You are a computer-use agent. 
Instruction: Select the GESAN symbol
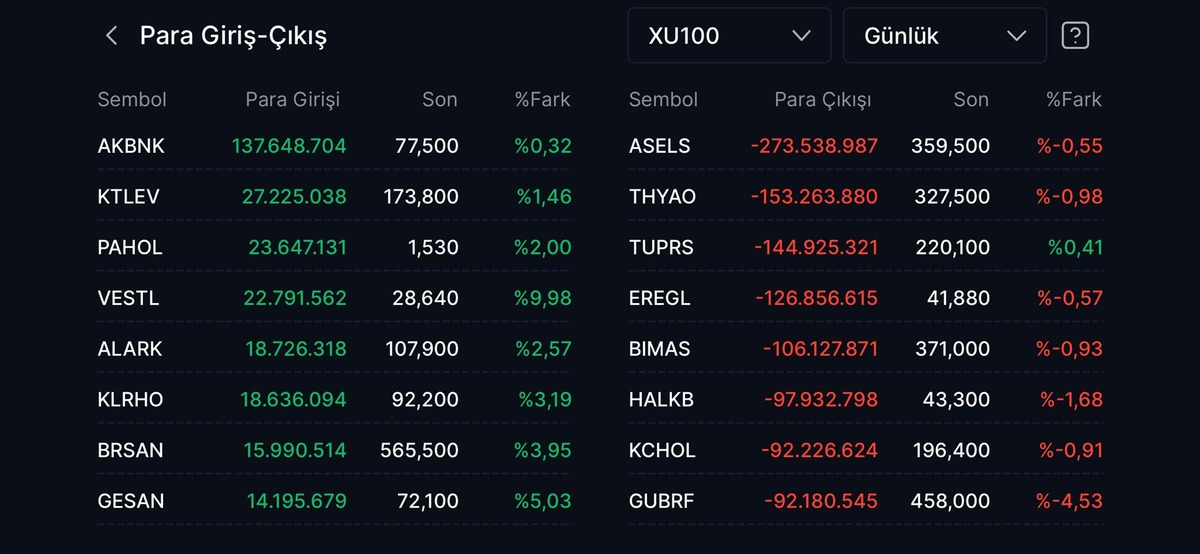pos(131,500)
